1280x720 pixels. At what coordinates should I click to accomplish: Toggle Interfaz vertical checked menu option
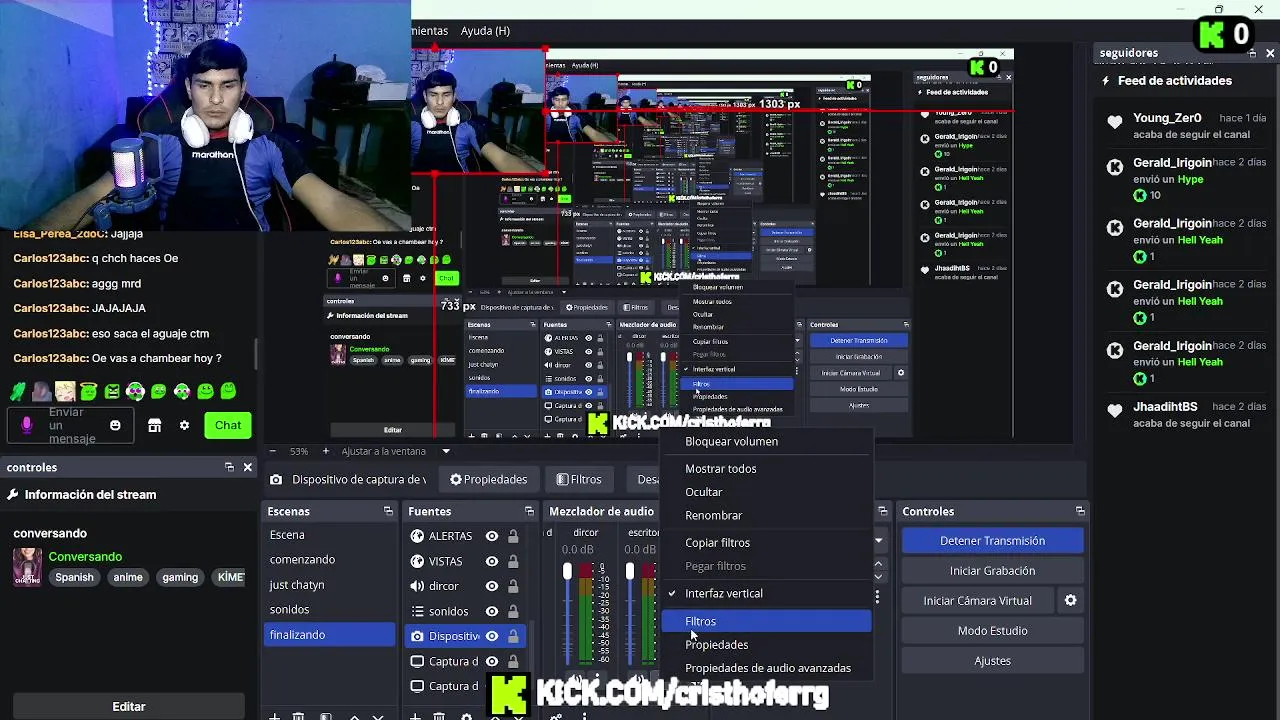(x=766, y=593)
